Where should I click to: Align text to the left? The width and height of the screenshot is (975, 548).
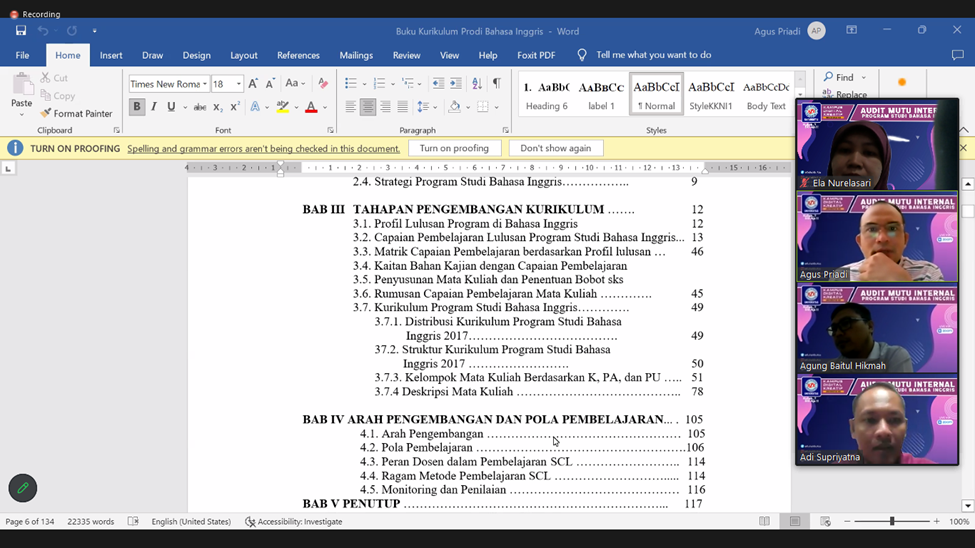[x=350, y=107]
